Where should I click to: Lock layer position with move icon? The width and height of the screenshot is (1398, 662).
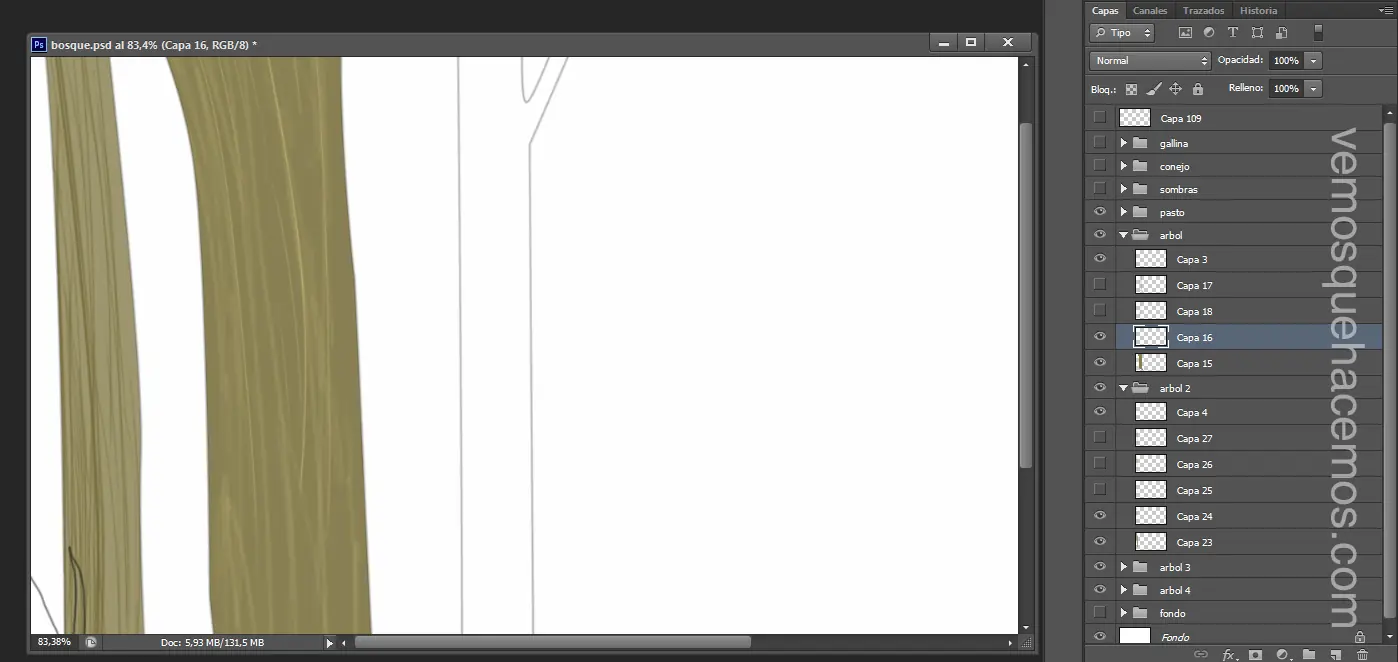(x=1176, y=89)
